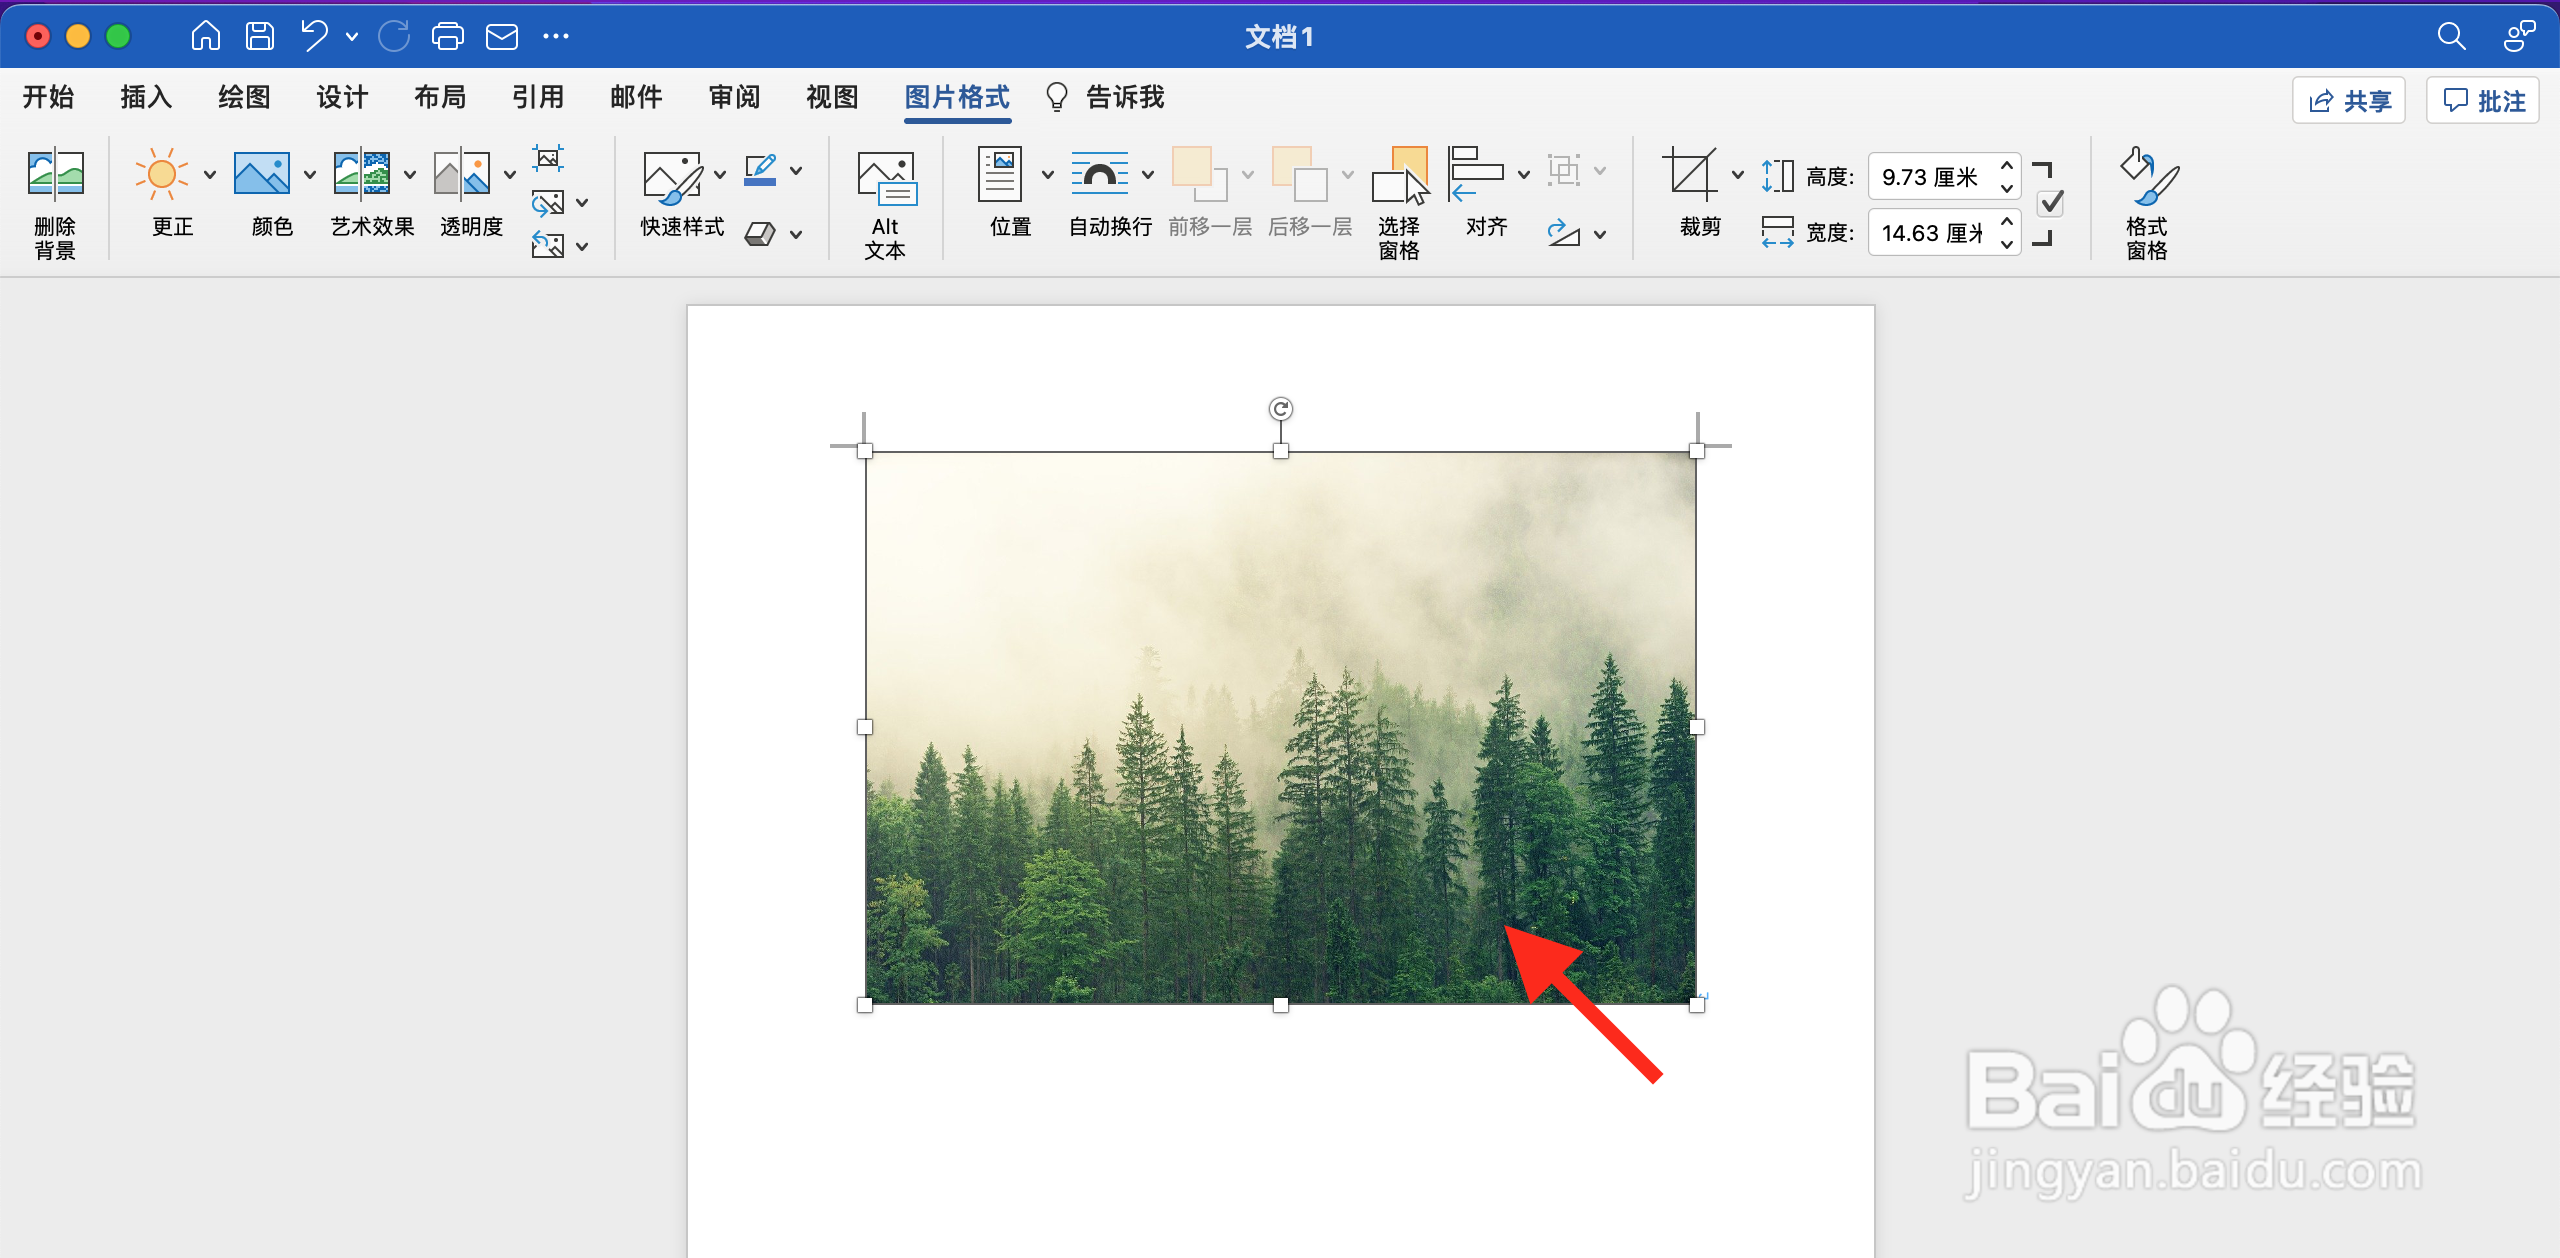The width and height of the screenshot is (2560, 1258).
Task: Select the forest picture in document
Action: pyautogui.click(x=1281, y=727)
